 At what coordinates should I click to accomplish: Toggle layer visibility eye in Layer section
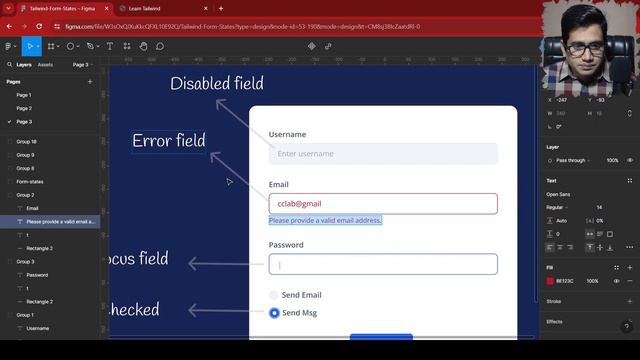tap(630, 160)
